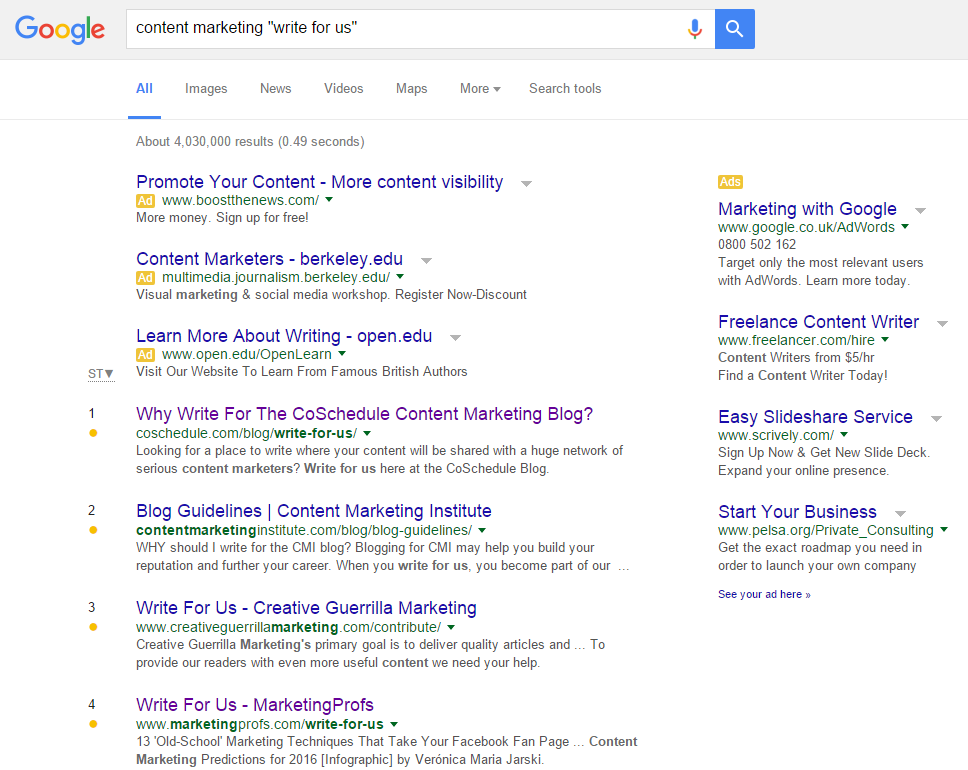Expand the More search categories menu

(480, 89)
